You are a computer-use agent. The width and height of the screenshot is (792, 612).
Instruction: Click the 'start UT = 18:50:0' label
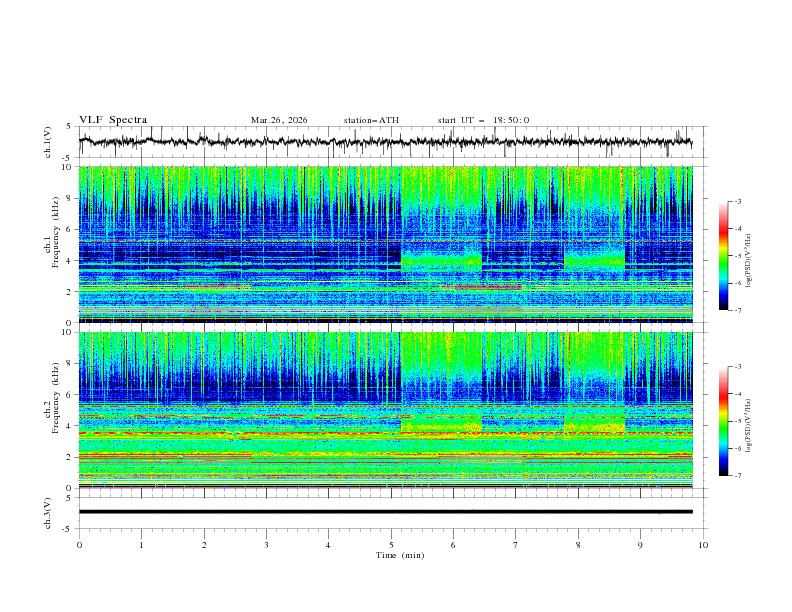point(483,120)
